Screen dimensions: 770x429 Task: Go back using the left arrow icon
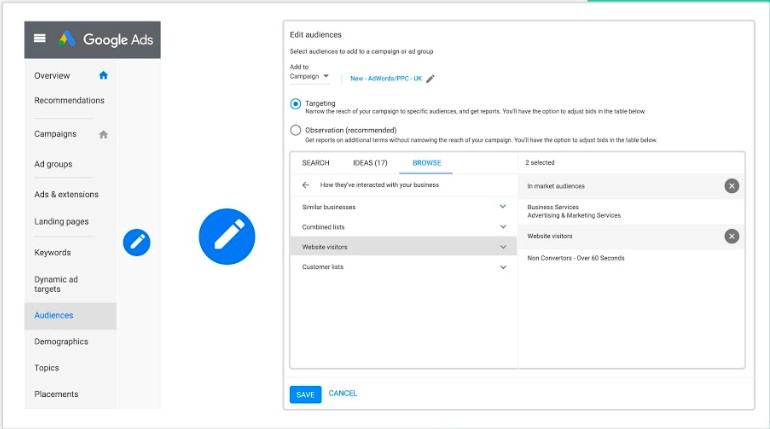click(x=305, y=185)
